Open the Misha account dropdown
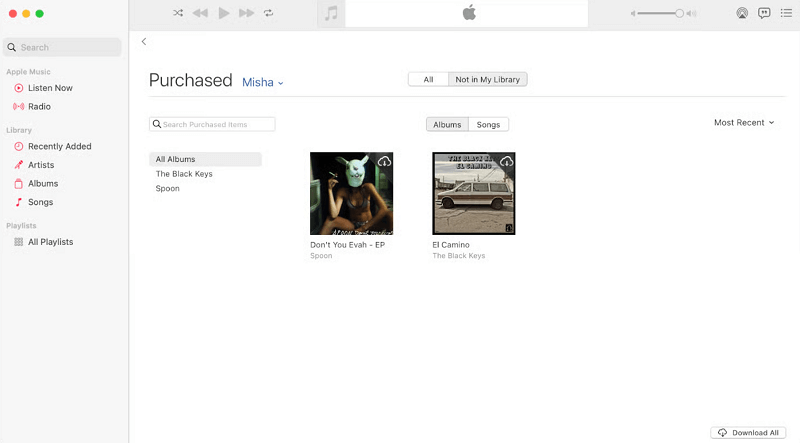This screenshot has height=443, width=800. (x=262, y=82)
